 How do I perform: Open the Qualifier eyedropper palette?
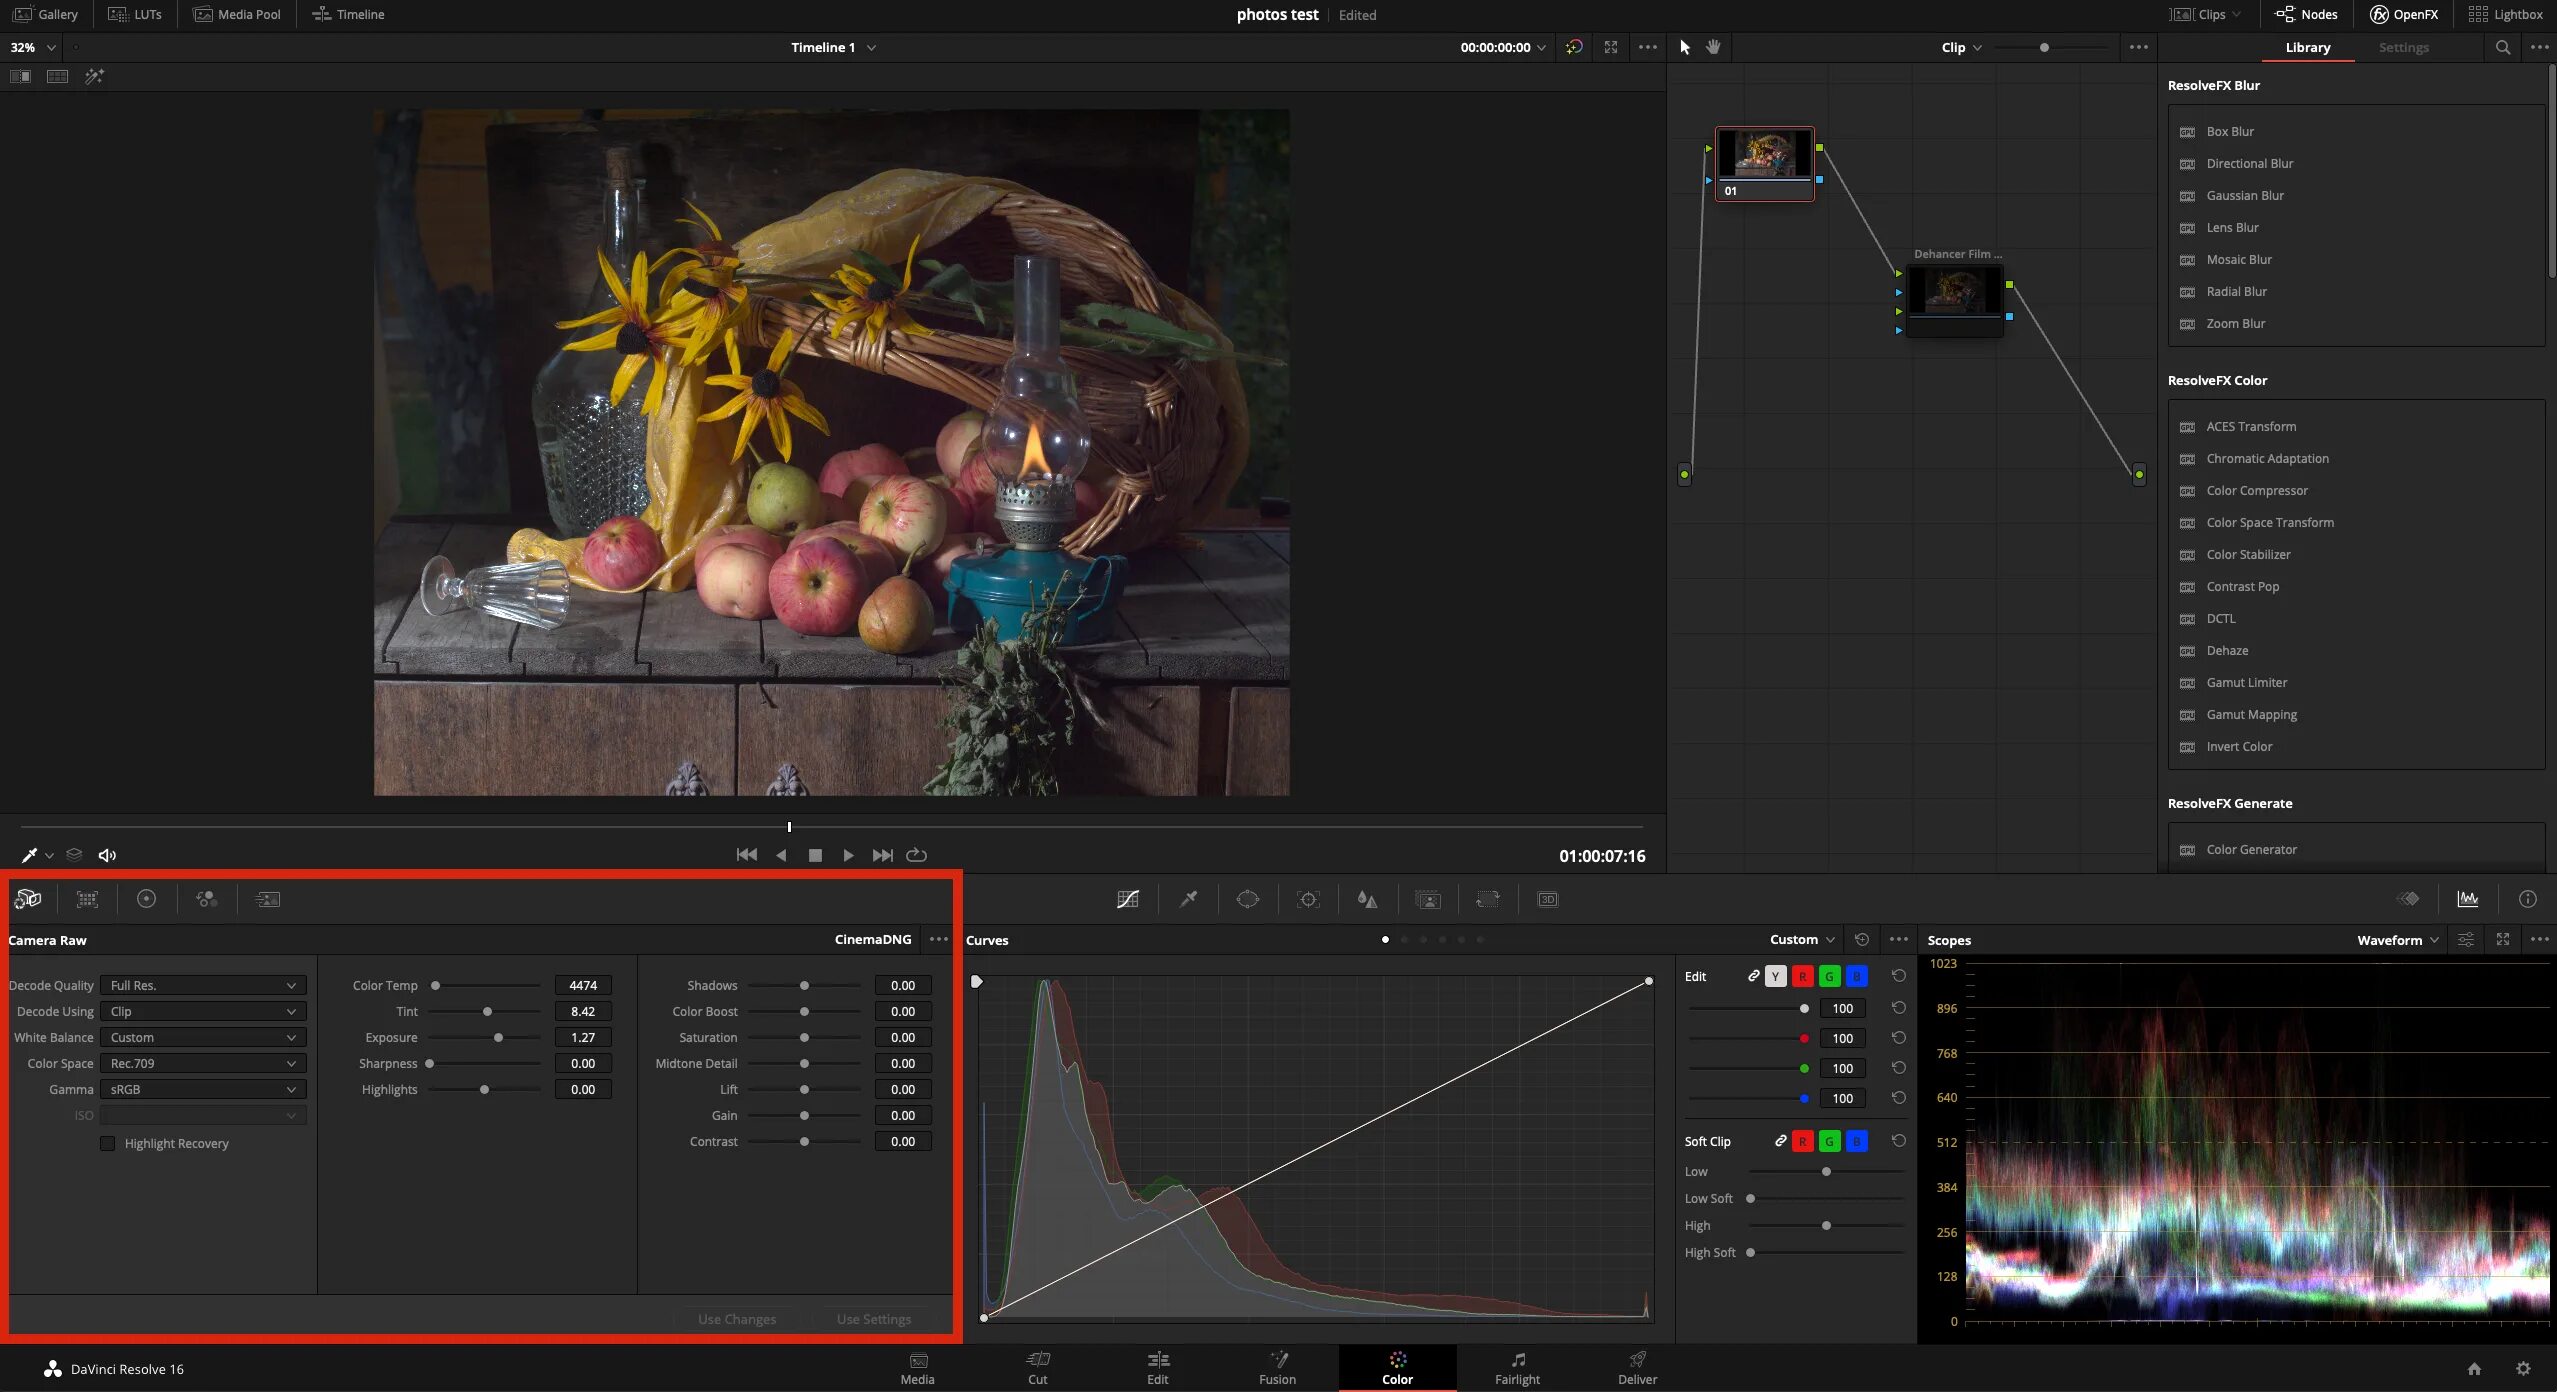(1188, 899)
